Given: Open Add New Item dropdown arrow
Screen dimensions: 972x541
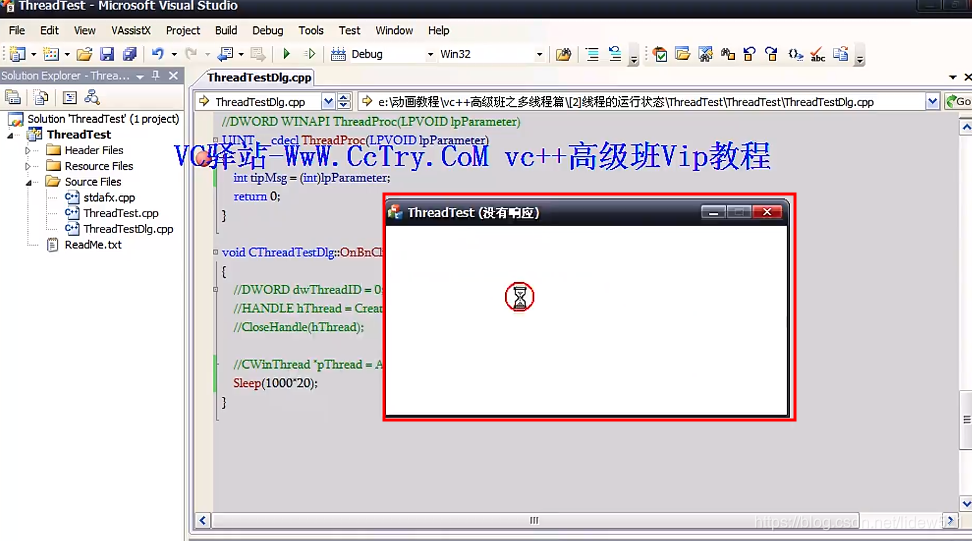Looking at the screenshot, I should click(x=67, y=55).
